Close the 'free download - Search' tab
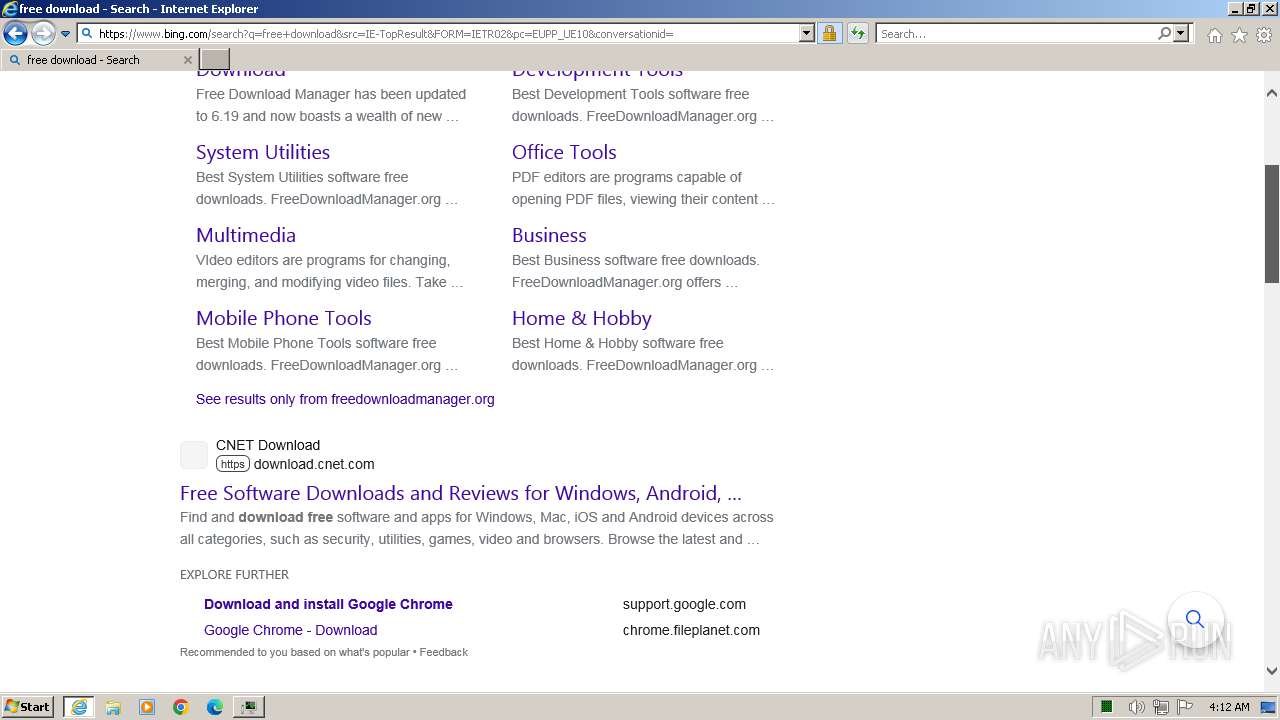This screenshot has width=1280, height=720. (x=187, y=60)
